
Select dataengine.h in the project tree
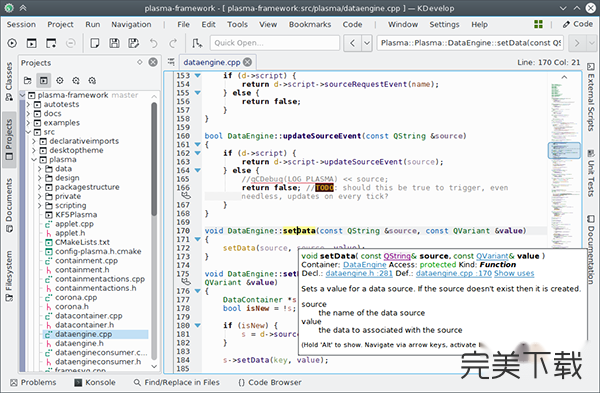pos(79,343)
